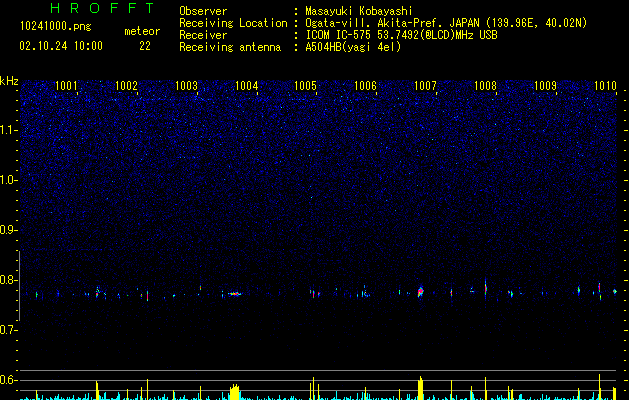Click the 1.0 kHz axis label
Viewport: 629px width, 400px height.
[x=9, y=180]
